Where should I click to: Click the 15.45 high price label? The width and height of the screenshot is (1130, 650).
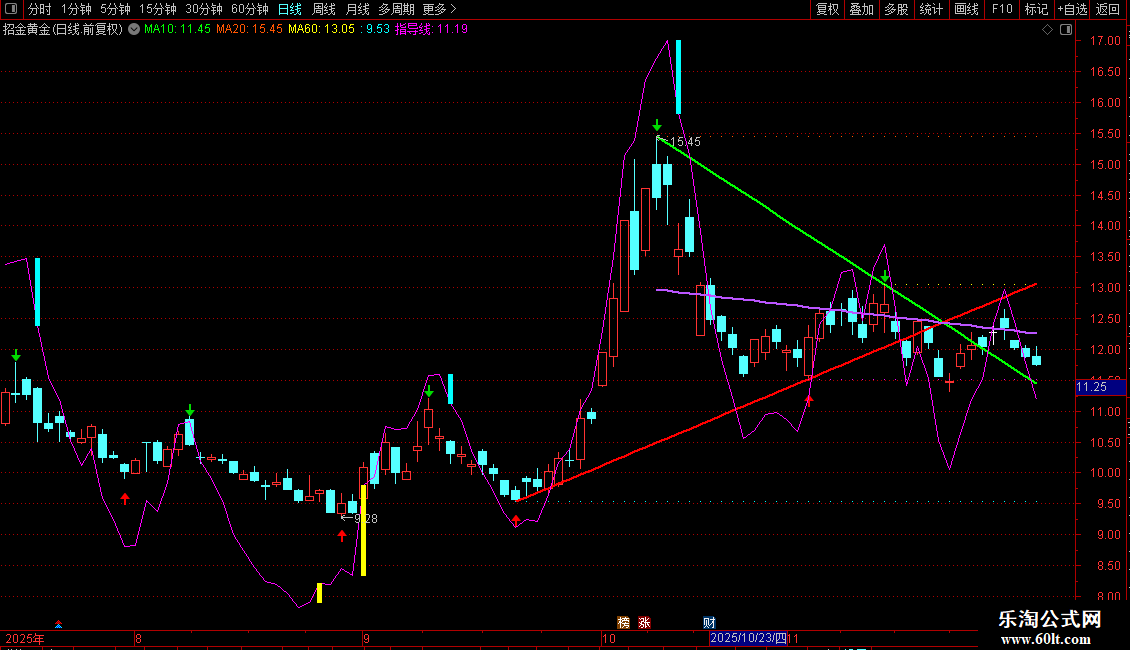(x=685, y=142)
